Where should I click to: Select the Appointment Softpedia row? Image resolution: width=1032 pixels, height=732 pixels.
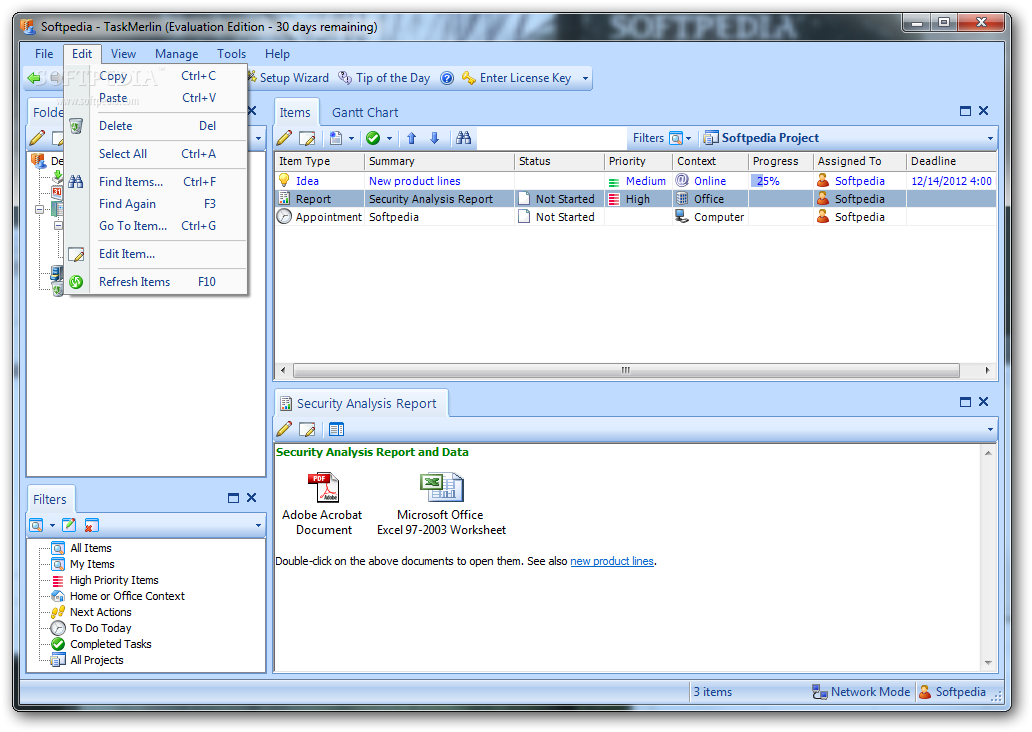636,217
